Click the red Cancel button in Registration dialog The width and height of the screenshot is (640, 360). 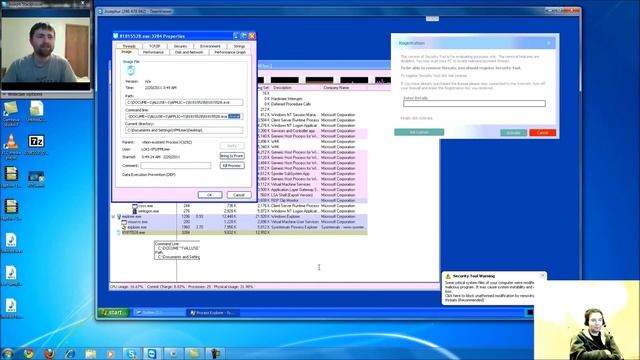pyautogui.click(x=542, y=133)
